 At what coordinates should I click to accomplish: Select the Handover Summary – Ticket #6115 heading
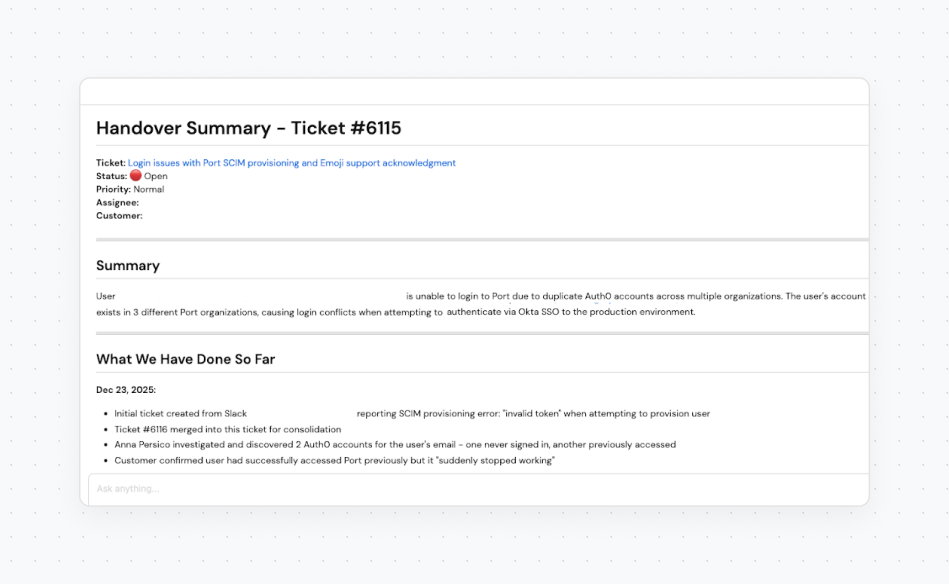coord(249,128)
